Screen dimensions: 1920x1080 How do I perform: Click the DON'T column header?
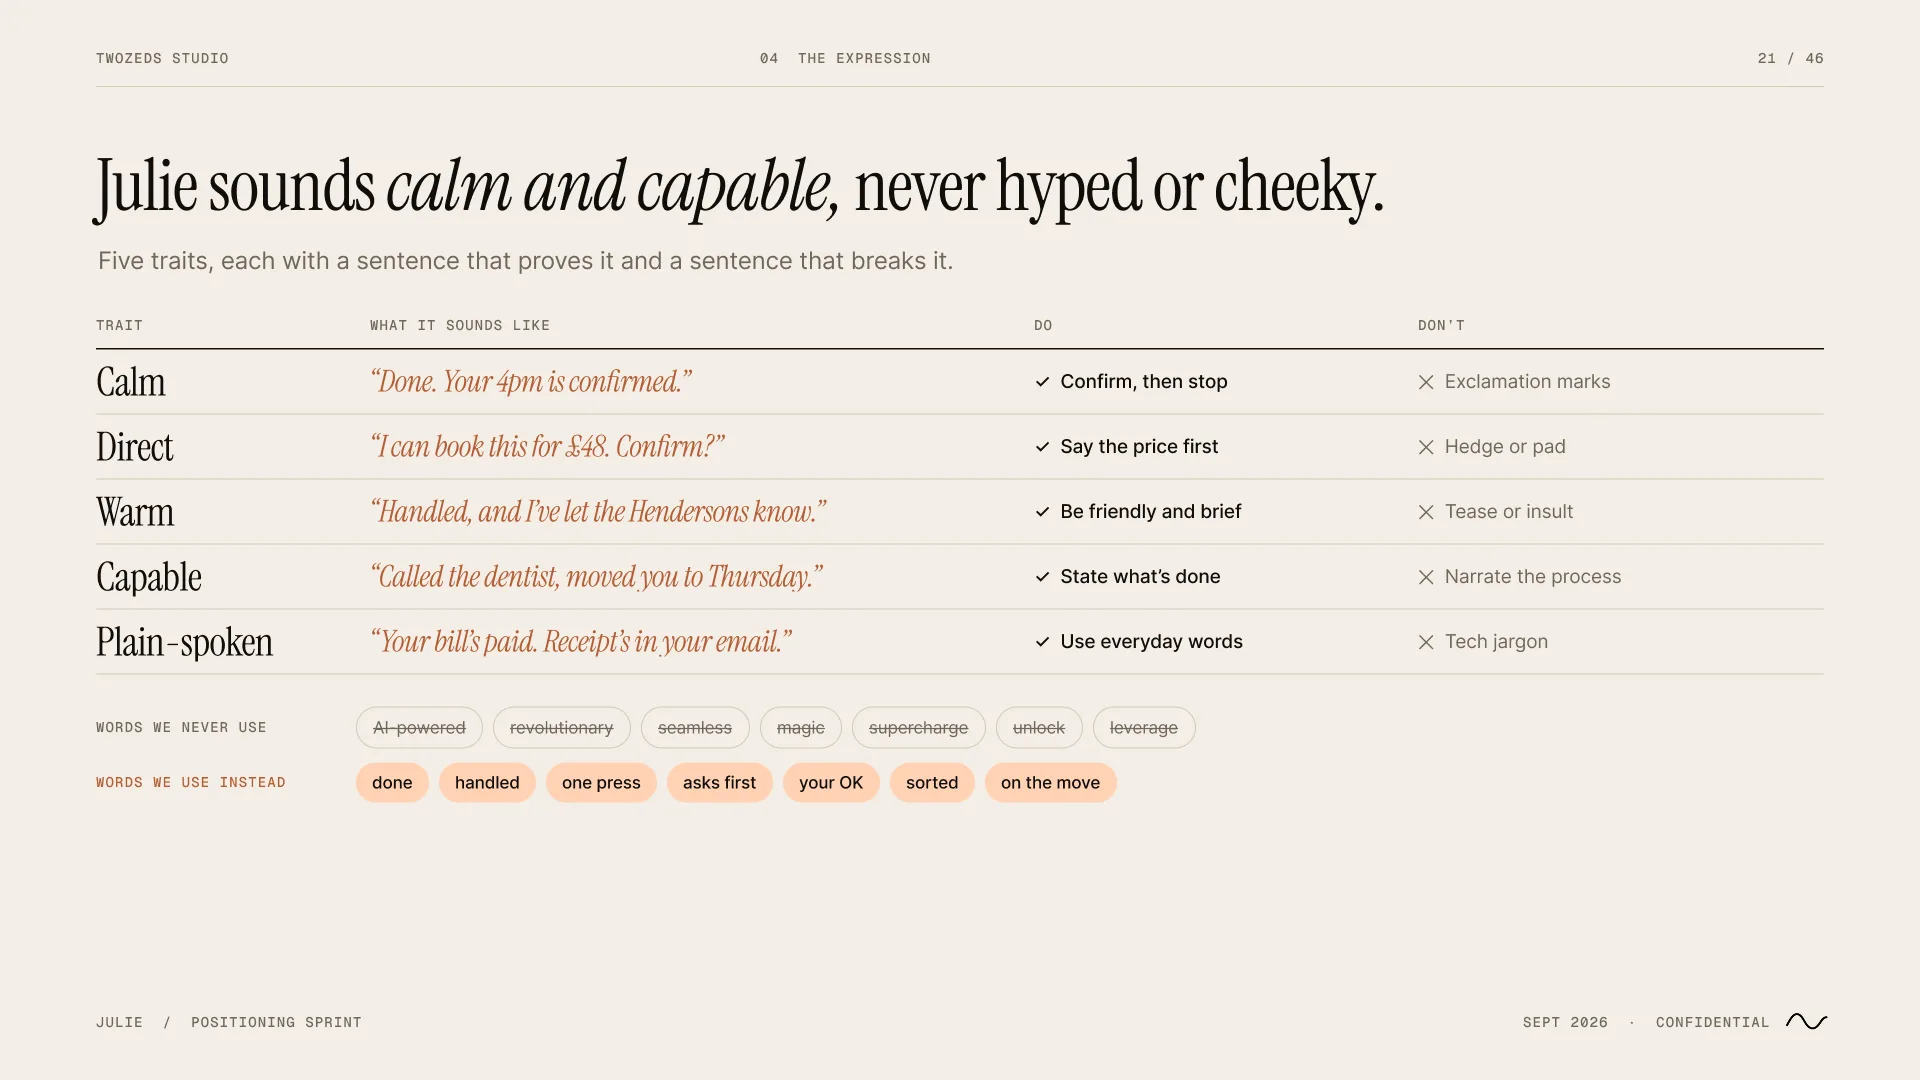tap(1441, 325)
